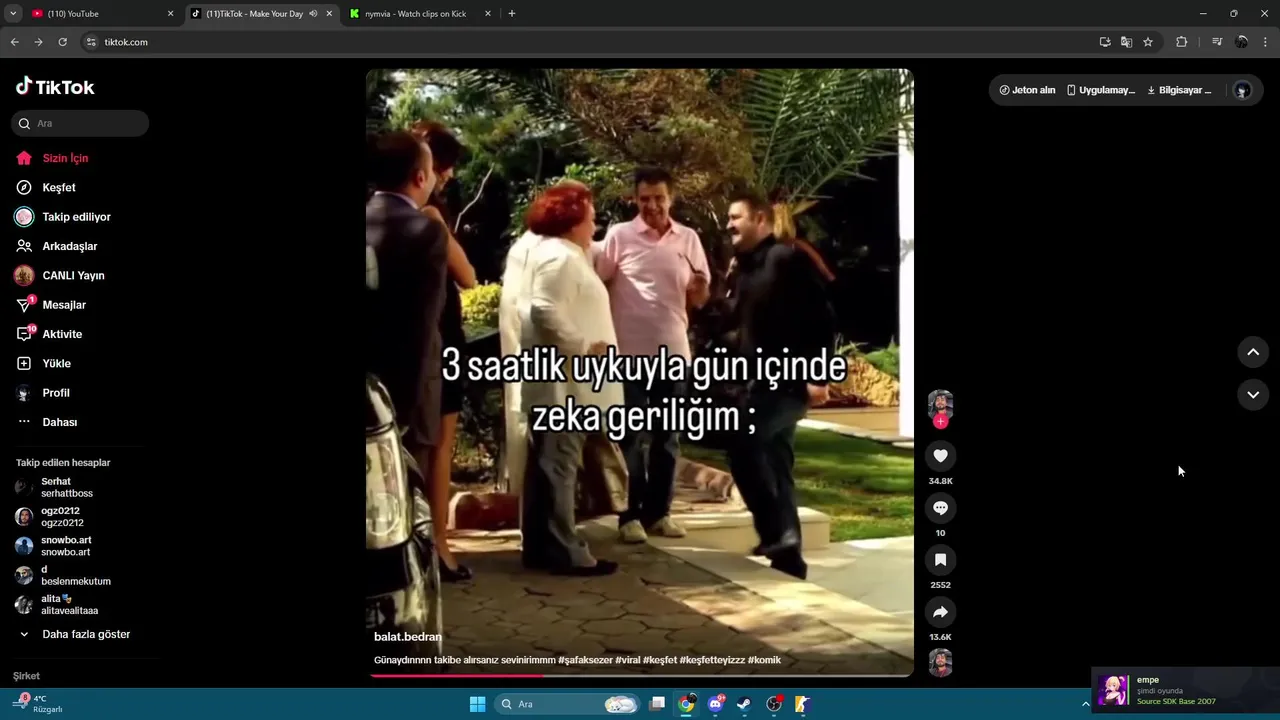Share the video via arrow icon
Image resolution: width=1280 pixels, height=720 pixels.
[x=940, y=612]
